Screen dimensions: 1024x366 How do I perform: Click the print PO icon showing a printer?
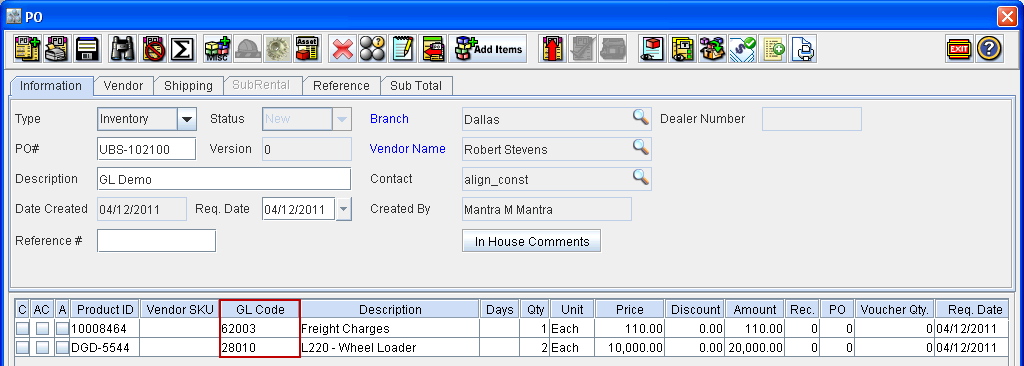click(x=57, y=49)
